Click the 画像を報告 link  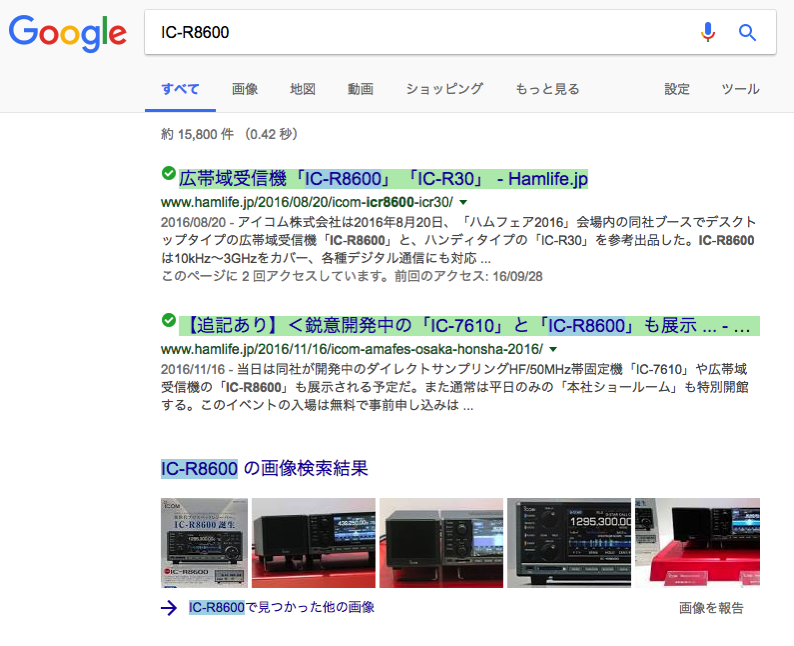pyautogui.click(x=711, y=608)
